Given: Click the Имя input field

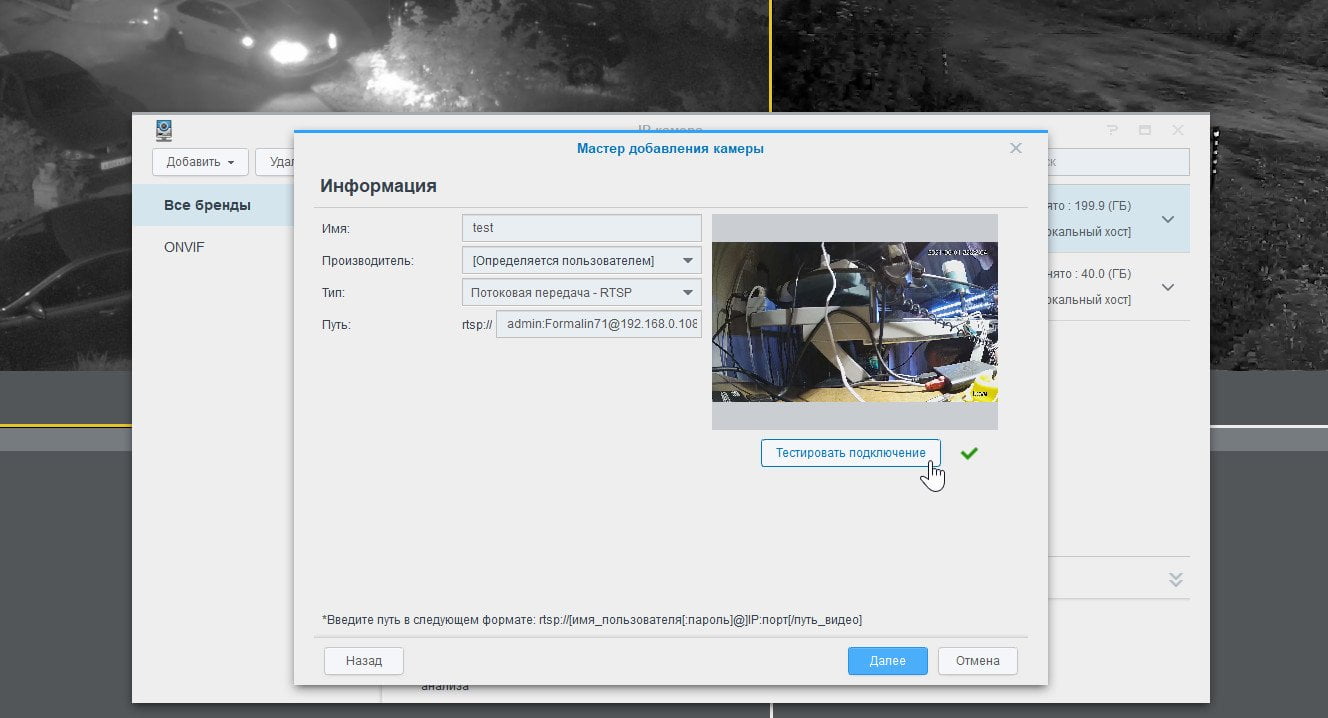Looking at the screenshot, I should [582, 228].
